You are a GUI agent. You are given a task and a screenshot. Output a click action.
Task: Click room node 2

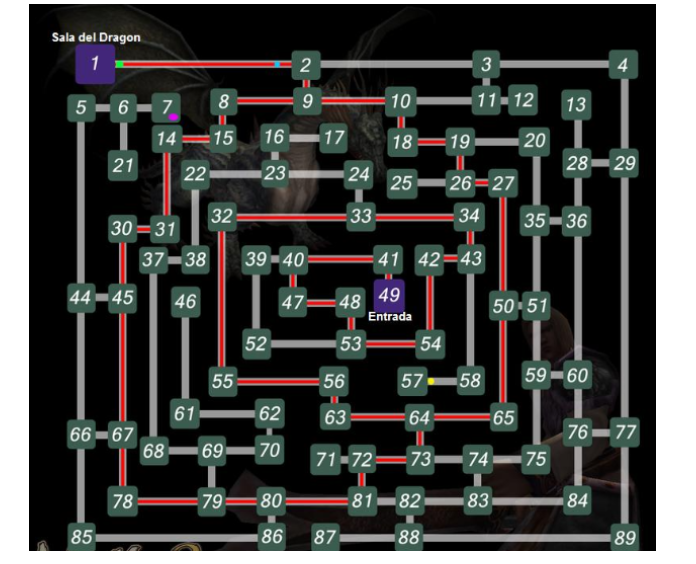coord(306,66)
